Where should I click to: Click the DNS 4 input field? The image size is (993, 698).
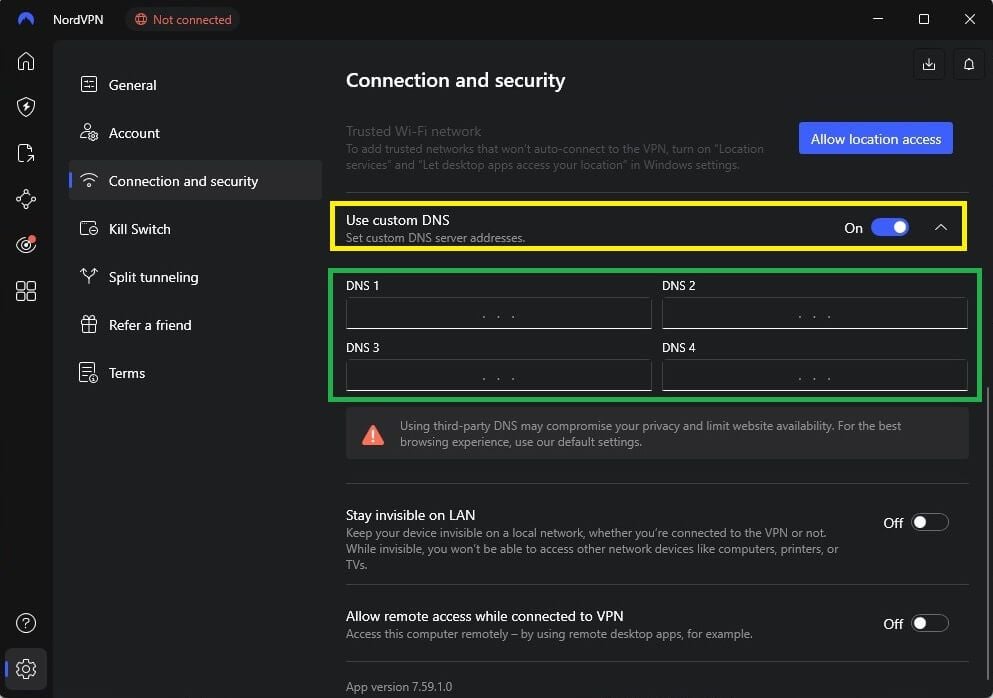[x=814, y=375]
